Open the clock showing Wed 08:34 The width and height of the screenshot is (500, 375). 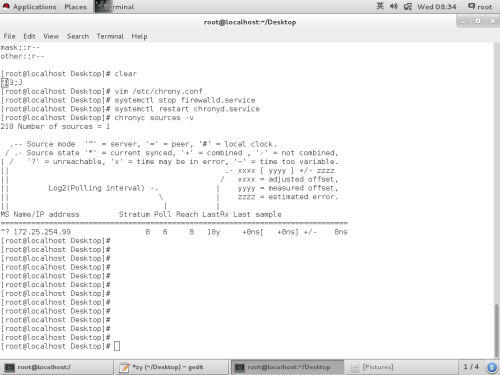coord(437,7)
